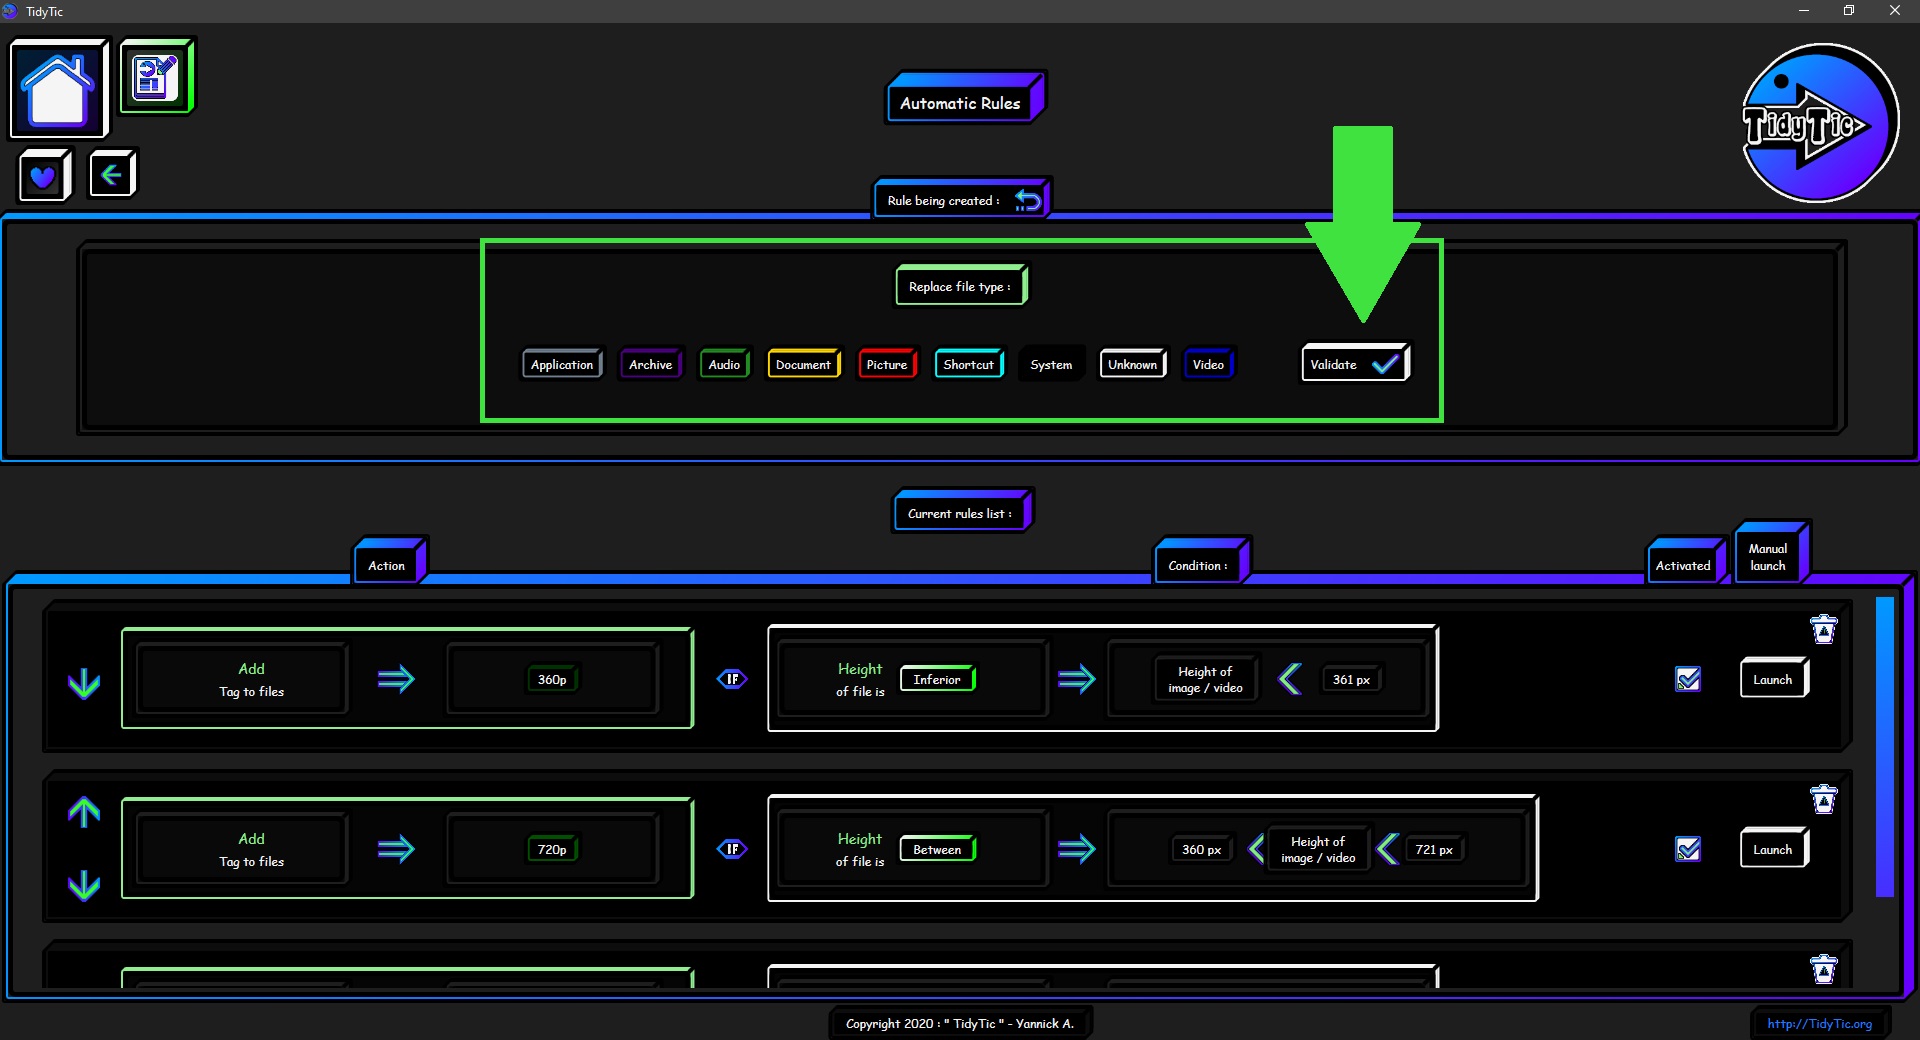This screenshot has height=1040, width=1920.
Task: Select the Picture file type
Action: click(887, 364)
